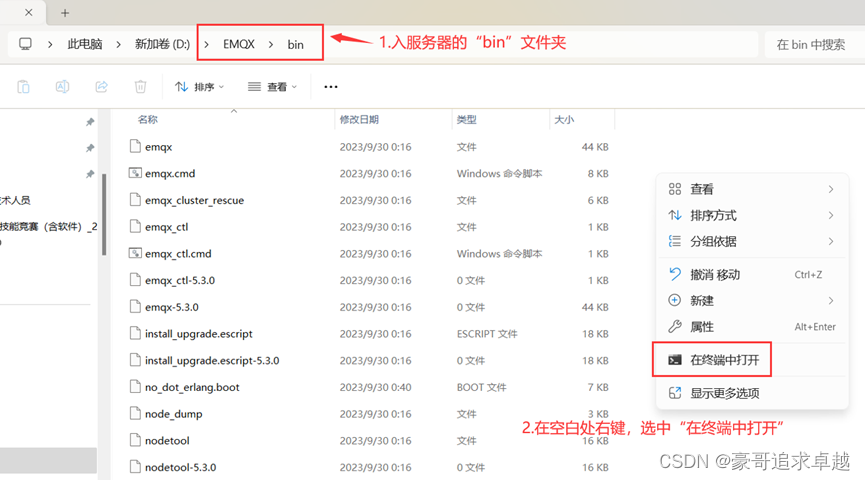This screenshot has height=480, width=865.
Task: Select emqx_ctl.cmd file name
Action: (178, 254)
